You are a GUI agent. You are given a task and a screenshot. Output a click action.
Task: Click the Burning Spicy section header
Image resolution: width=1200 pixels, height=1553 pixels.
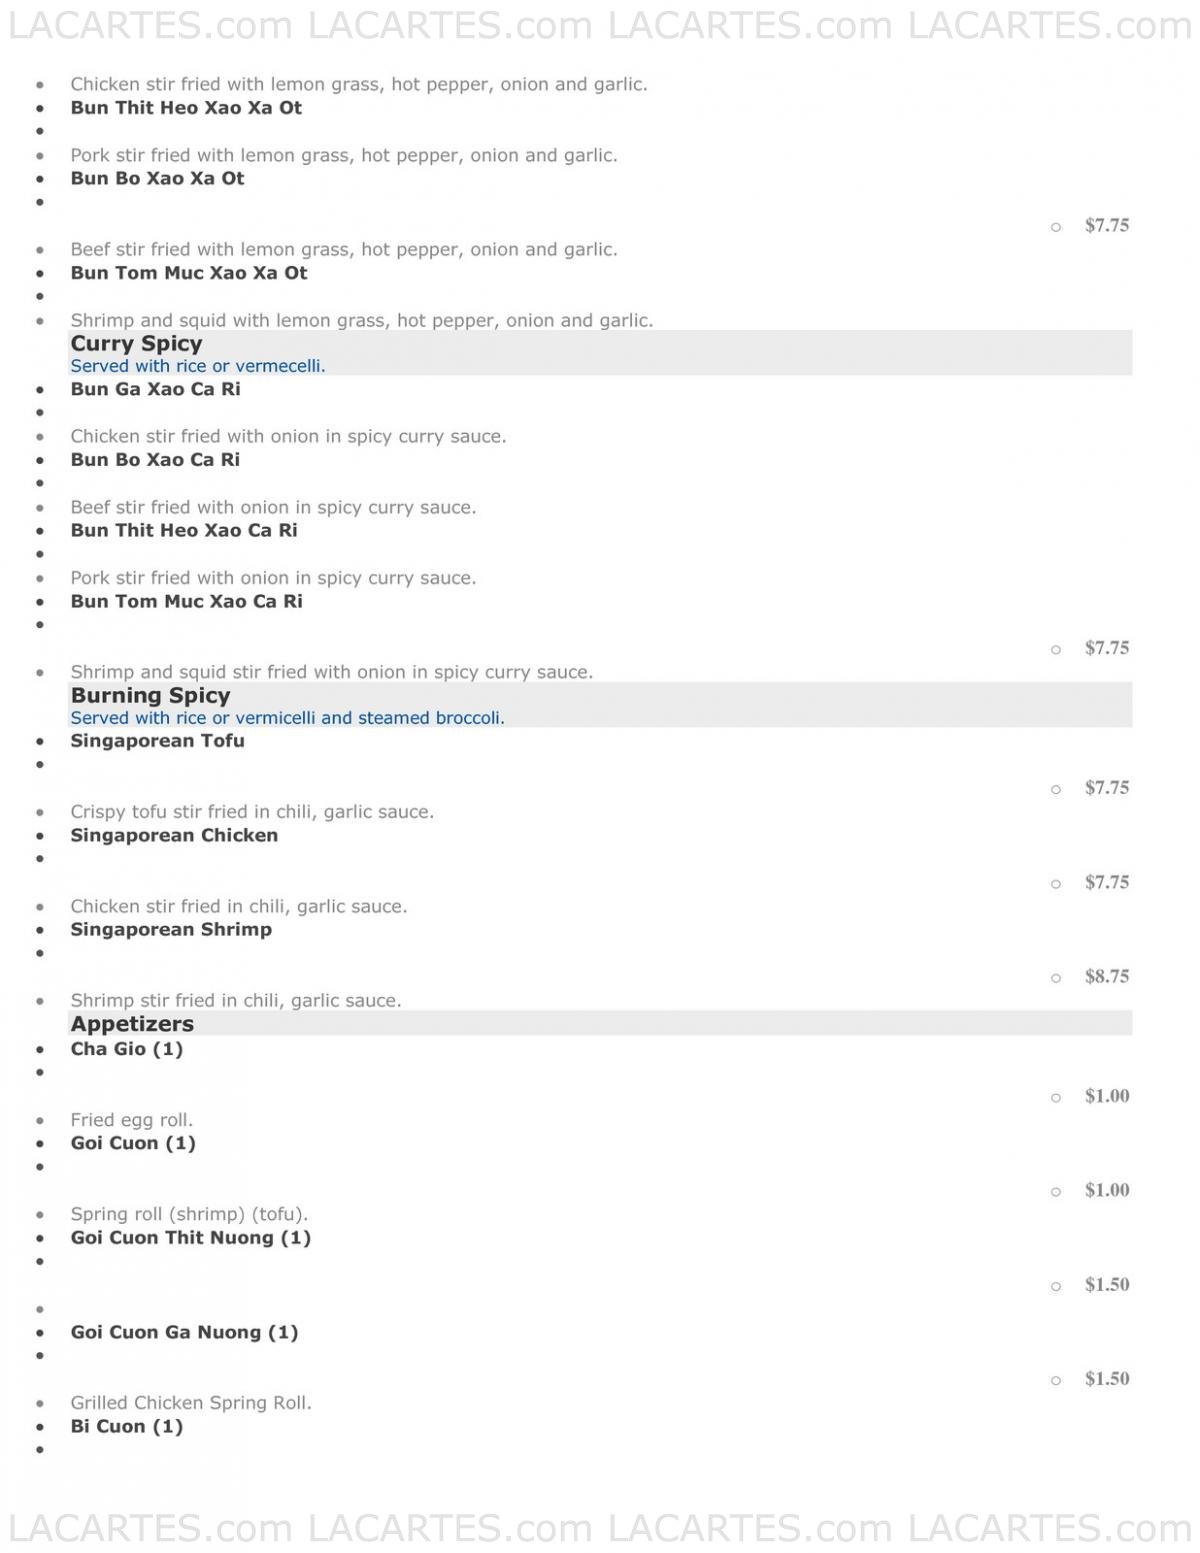click(150, 695)
